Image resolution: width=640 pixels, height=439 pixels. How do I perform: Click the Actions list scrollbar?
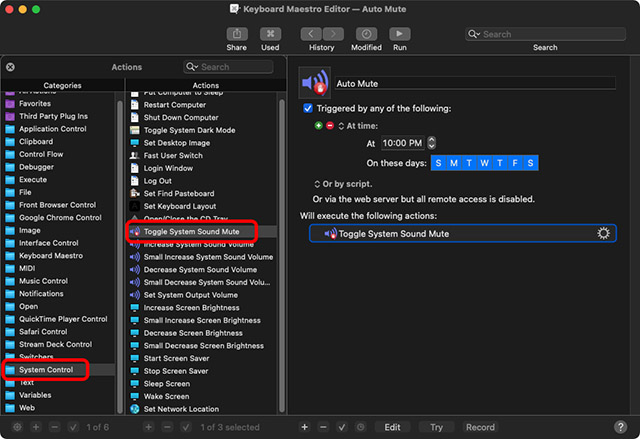[x=282, y=256]
